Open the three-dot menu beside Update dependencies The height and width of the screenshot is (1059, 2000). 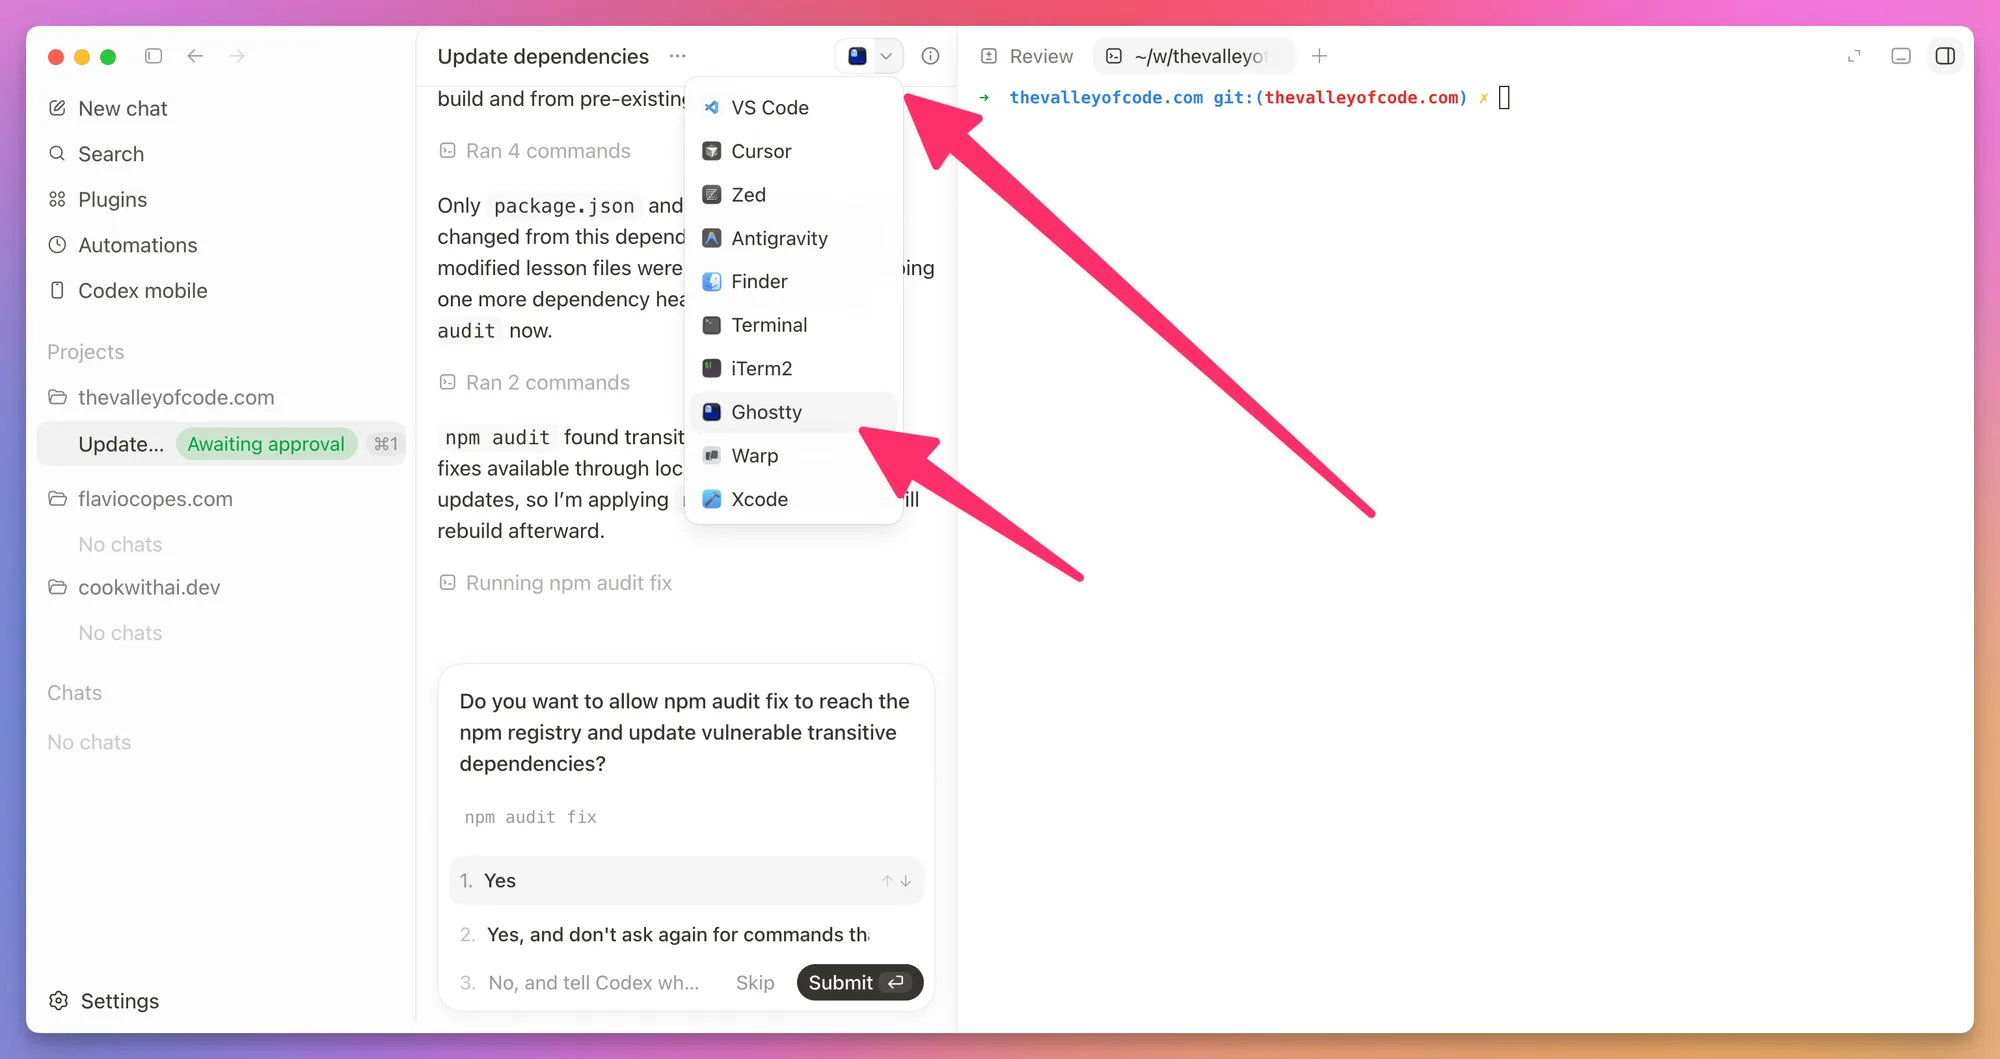click(678, 56)
